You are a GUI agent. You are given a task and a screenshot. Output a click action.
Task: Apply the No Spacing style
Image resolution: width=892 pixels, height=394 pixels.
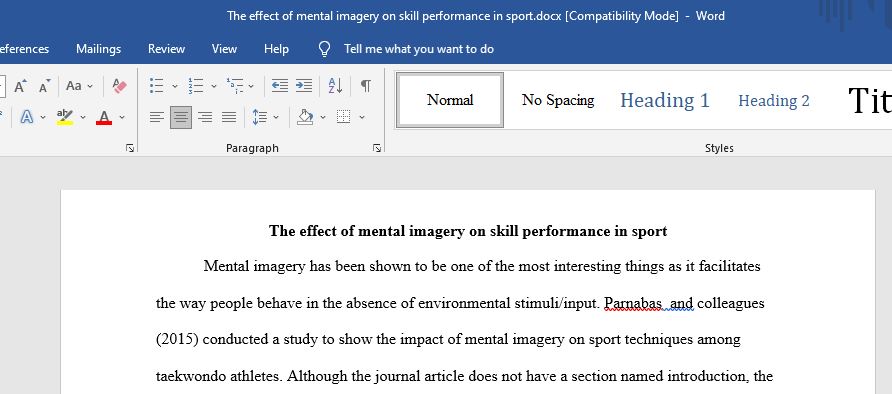[x=558, y=100]
